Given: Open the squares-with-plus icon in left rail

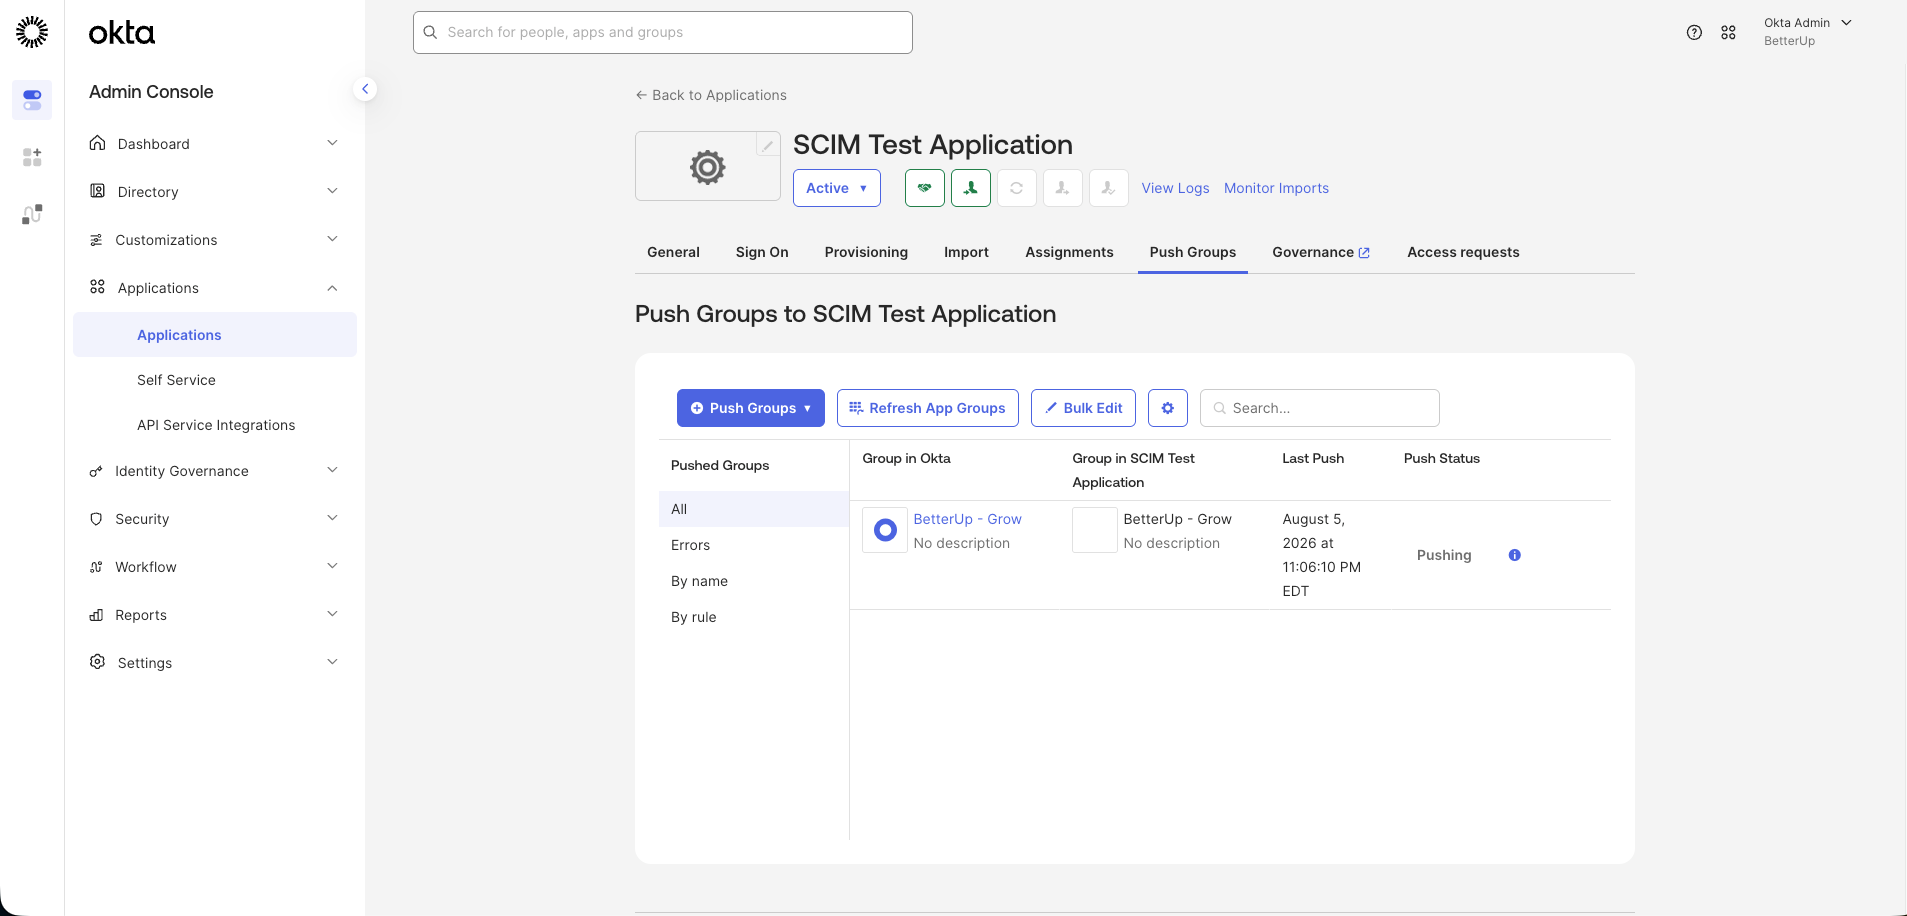Looking at the screenshot, I should [x=32, y=157].
